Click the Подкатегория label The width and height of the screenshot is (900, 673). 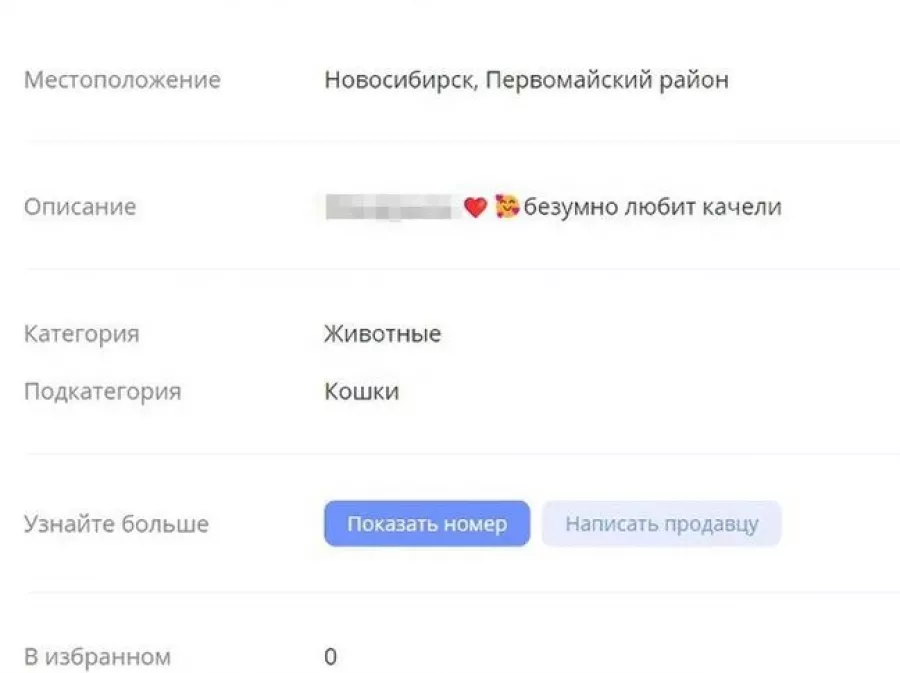(x=102, y=391)
